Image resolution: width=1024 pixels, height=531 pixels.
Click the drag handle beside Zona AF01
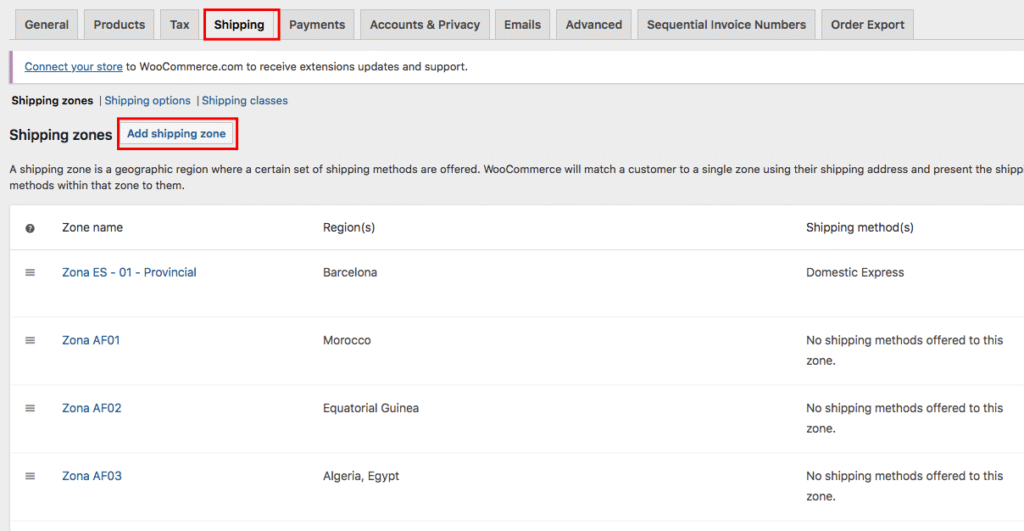pyautogui.click(x=30, y=340)
